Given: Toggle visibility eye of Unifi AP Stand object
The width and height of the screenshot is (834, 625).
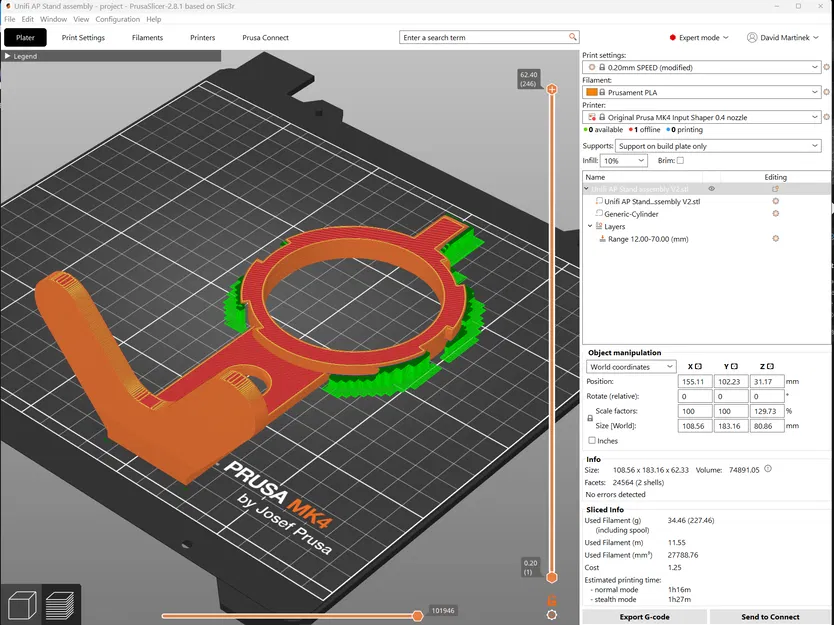Looking at the screenshot, I should pos(712,189).
